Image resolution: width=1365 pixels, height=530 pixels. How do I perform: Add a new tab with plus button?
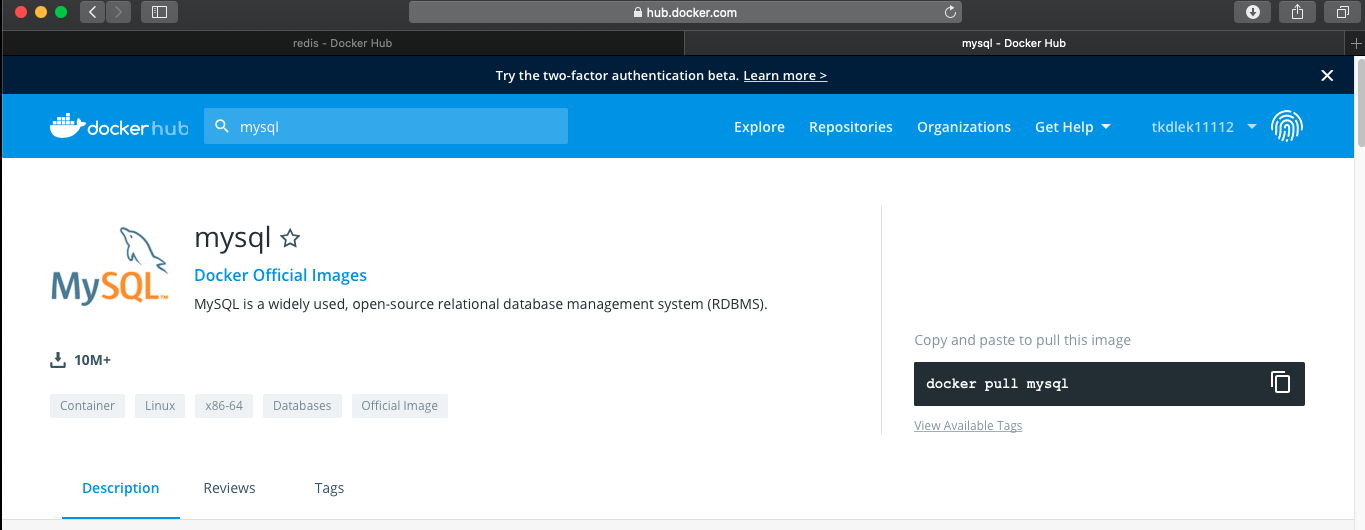(1356, 43)
